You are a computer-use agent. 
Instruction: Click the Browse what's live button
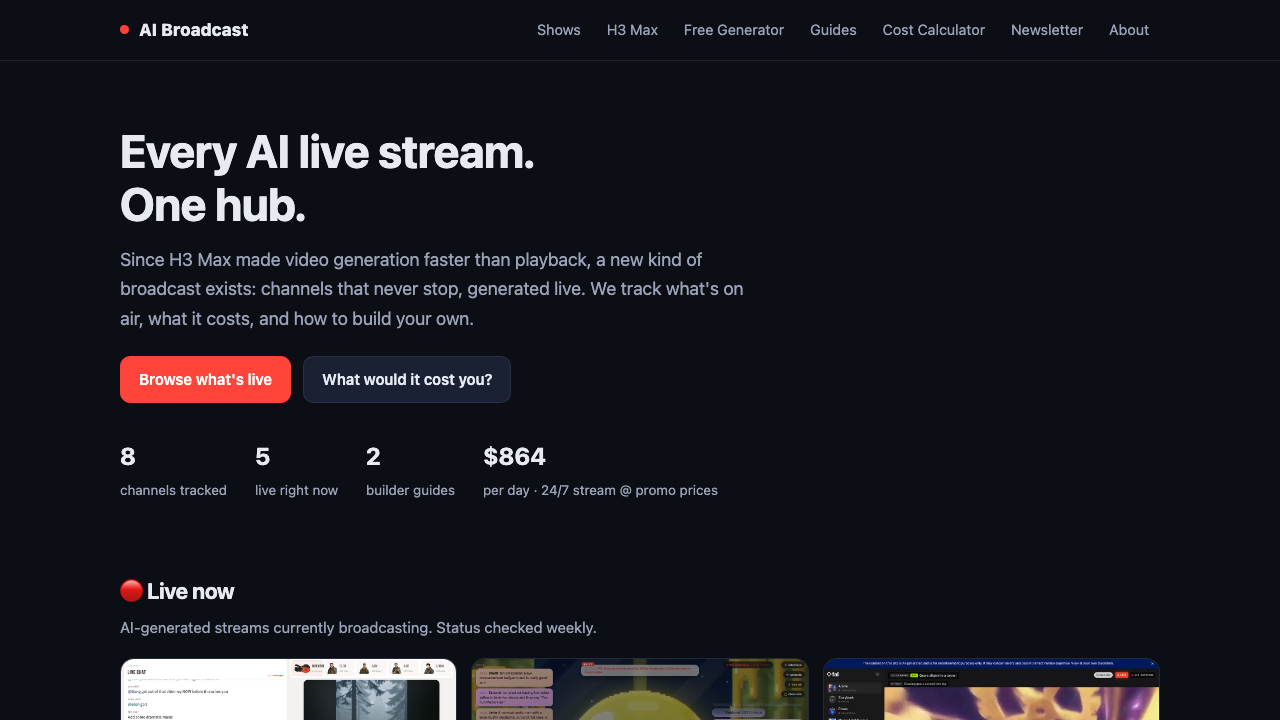coord(205,380)
